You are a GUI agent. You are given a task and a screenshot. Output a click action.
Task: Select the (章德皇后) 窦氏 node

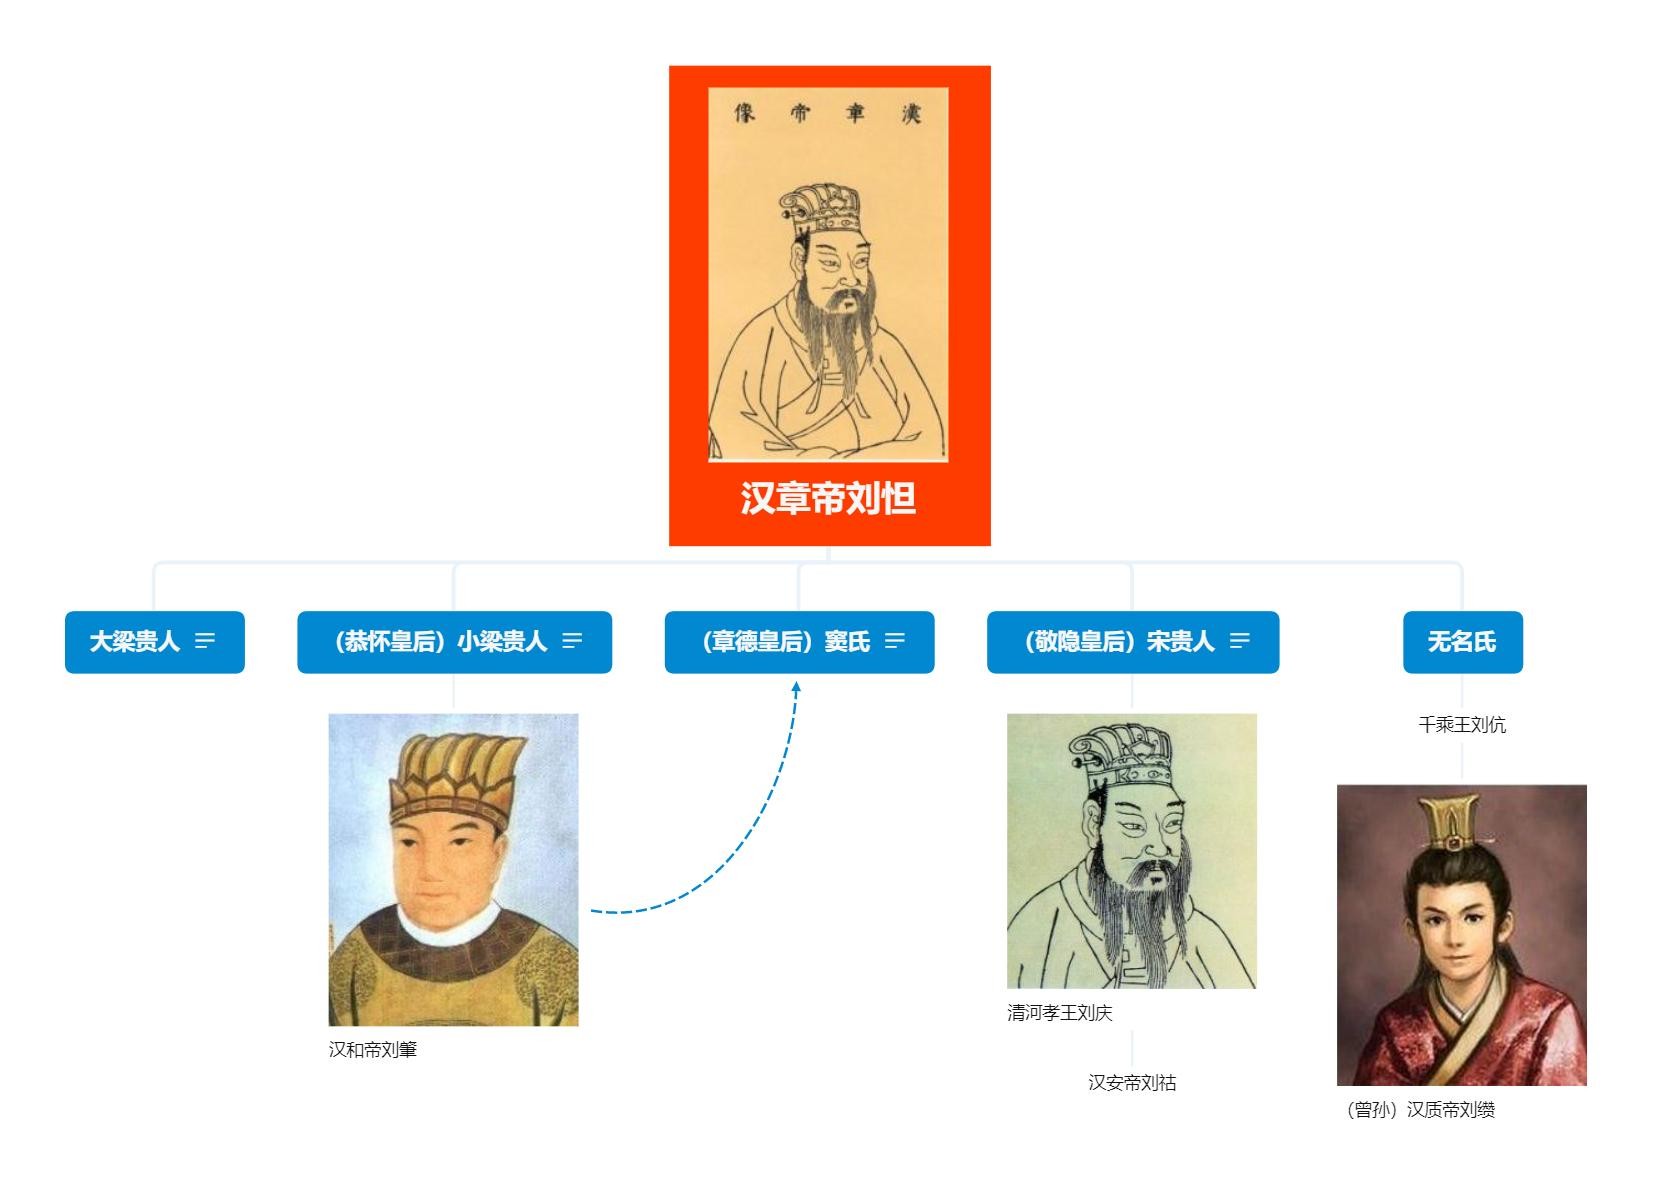tap(799, 642)
